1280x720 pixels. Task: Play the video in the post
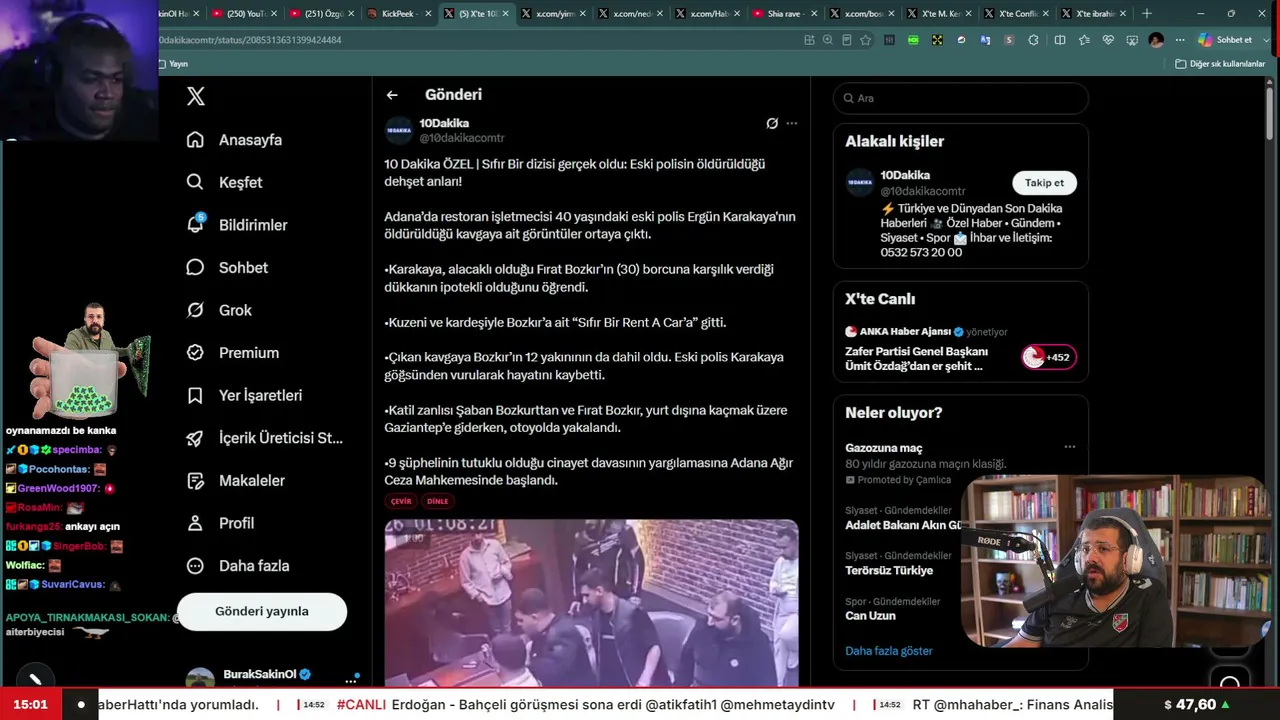coord(591,603)
